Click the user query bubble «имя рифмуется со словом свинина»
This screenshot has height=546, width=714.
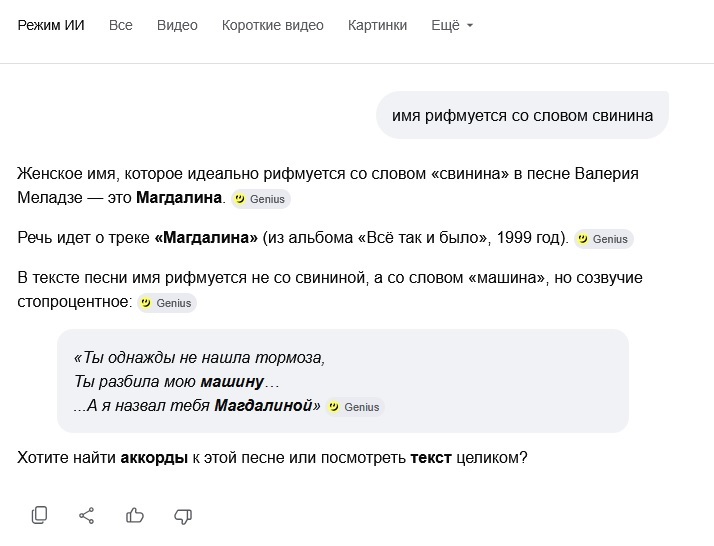(522, 115)
